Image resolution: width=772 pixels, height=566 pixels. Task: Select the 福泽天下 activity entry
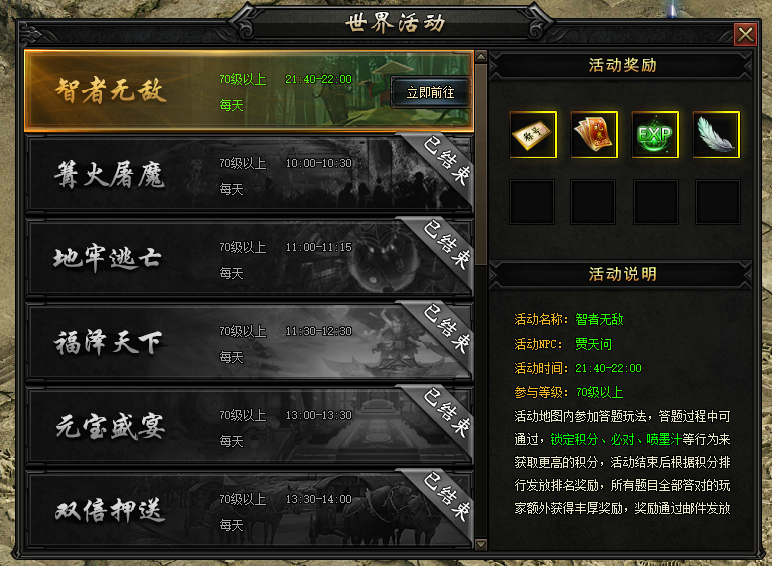click(x=249, y=343)
